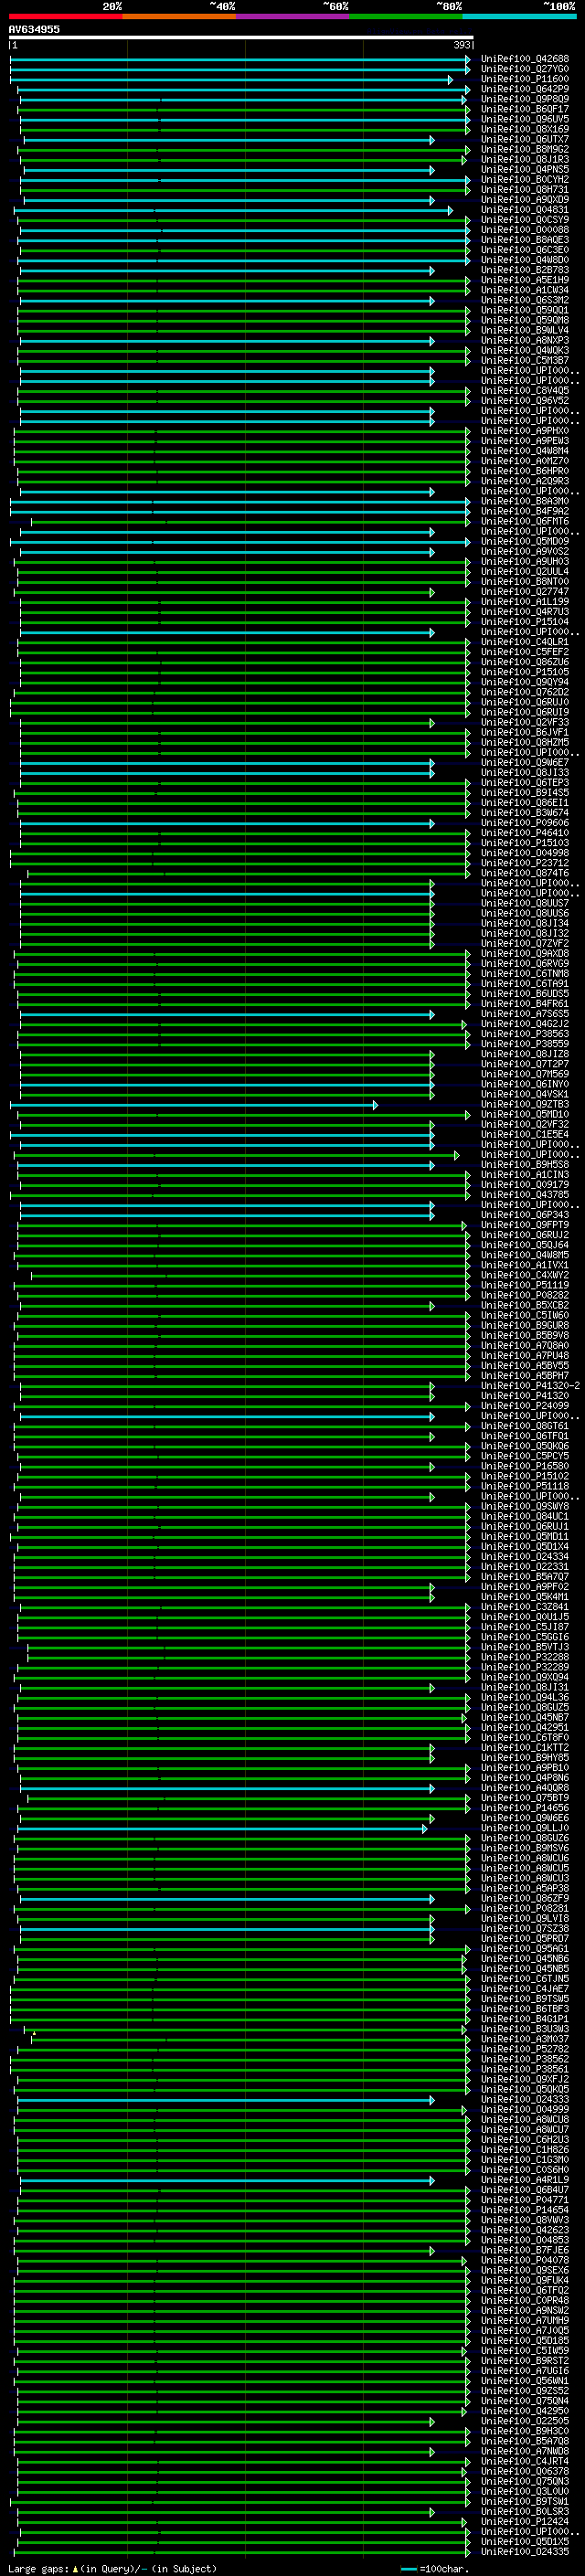Select the UniRef100_P24099 entry
The image size is (585, 2576).
pyautogui.click(x=525, y=1405)
